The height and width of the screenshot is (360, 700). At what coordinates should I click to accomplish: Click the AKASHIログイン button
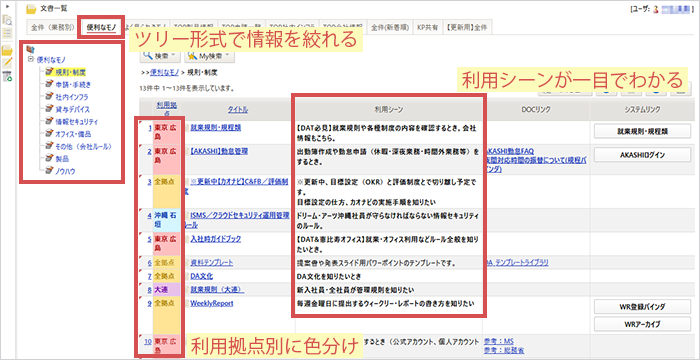coord(642,155)
